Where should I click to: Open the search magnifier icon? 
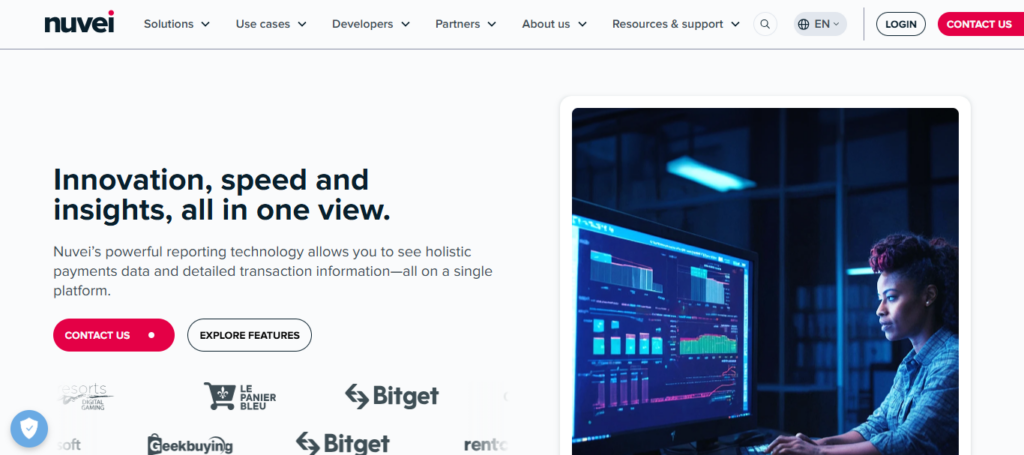pyautogui.click(x=765, y=24)
